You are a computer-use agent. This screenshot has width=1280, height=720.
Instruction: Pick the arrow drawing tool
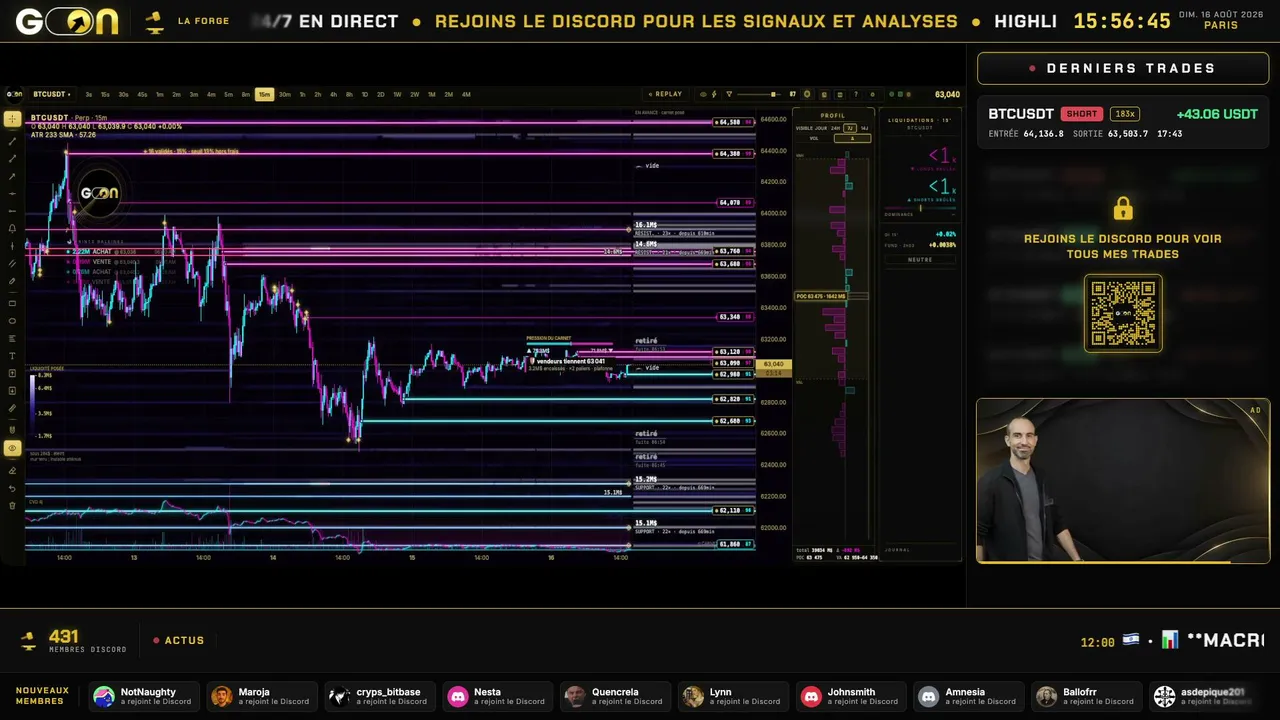point(12,176)
